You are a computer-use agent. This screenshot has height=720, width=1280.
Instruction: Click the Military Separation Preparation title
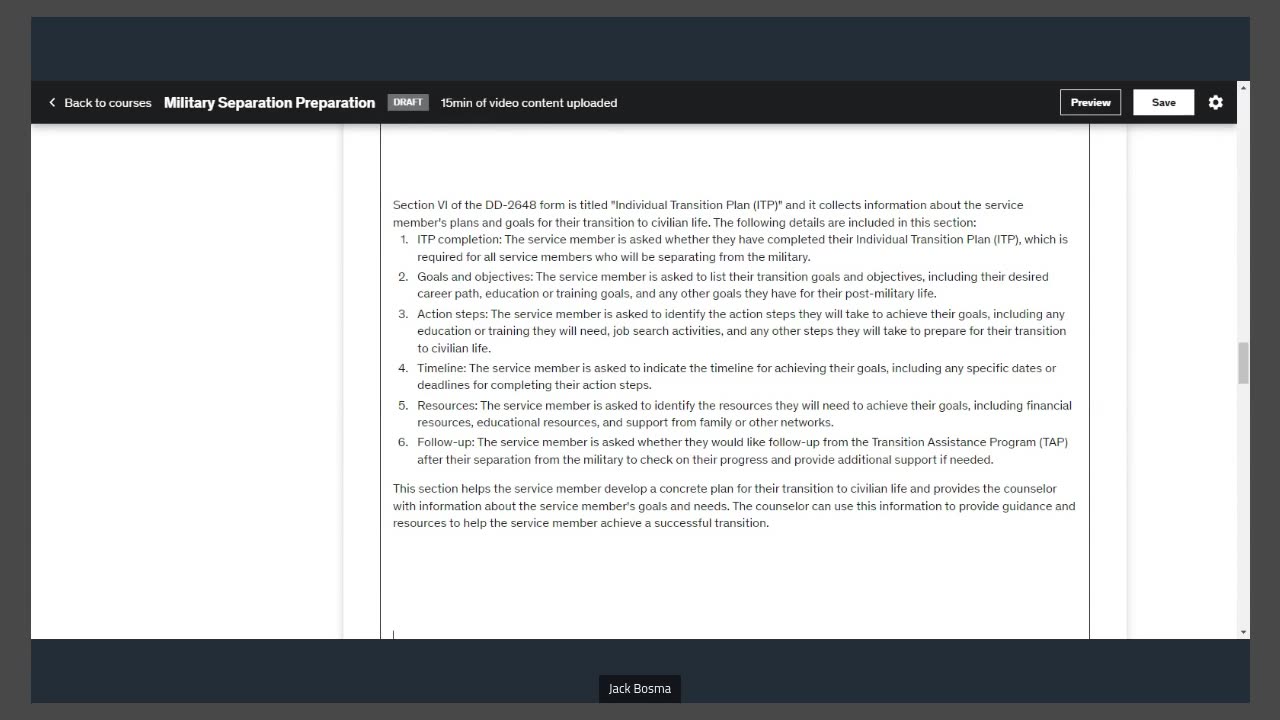(x=270, y=102)
